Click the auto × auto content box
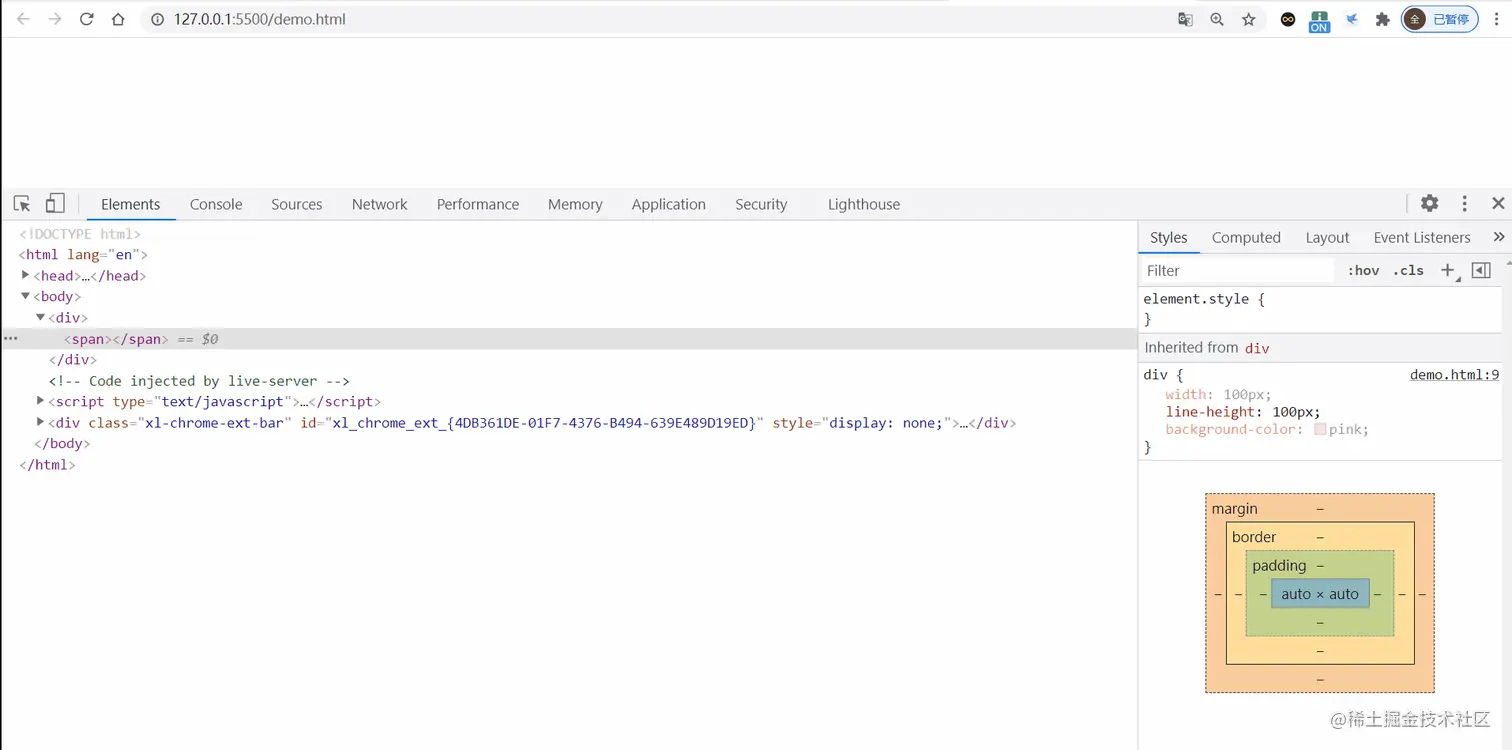This screenshot has width=1512, height=750. point(1320,594)
